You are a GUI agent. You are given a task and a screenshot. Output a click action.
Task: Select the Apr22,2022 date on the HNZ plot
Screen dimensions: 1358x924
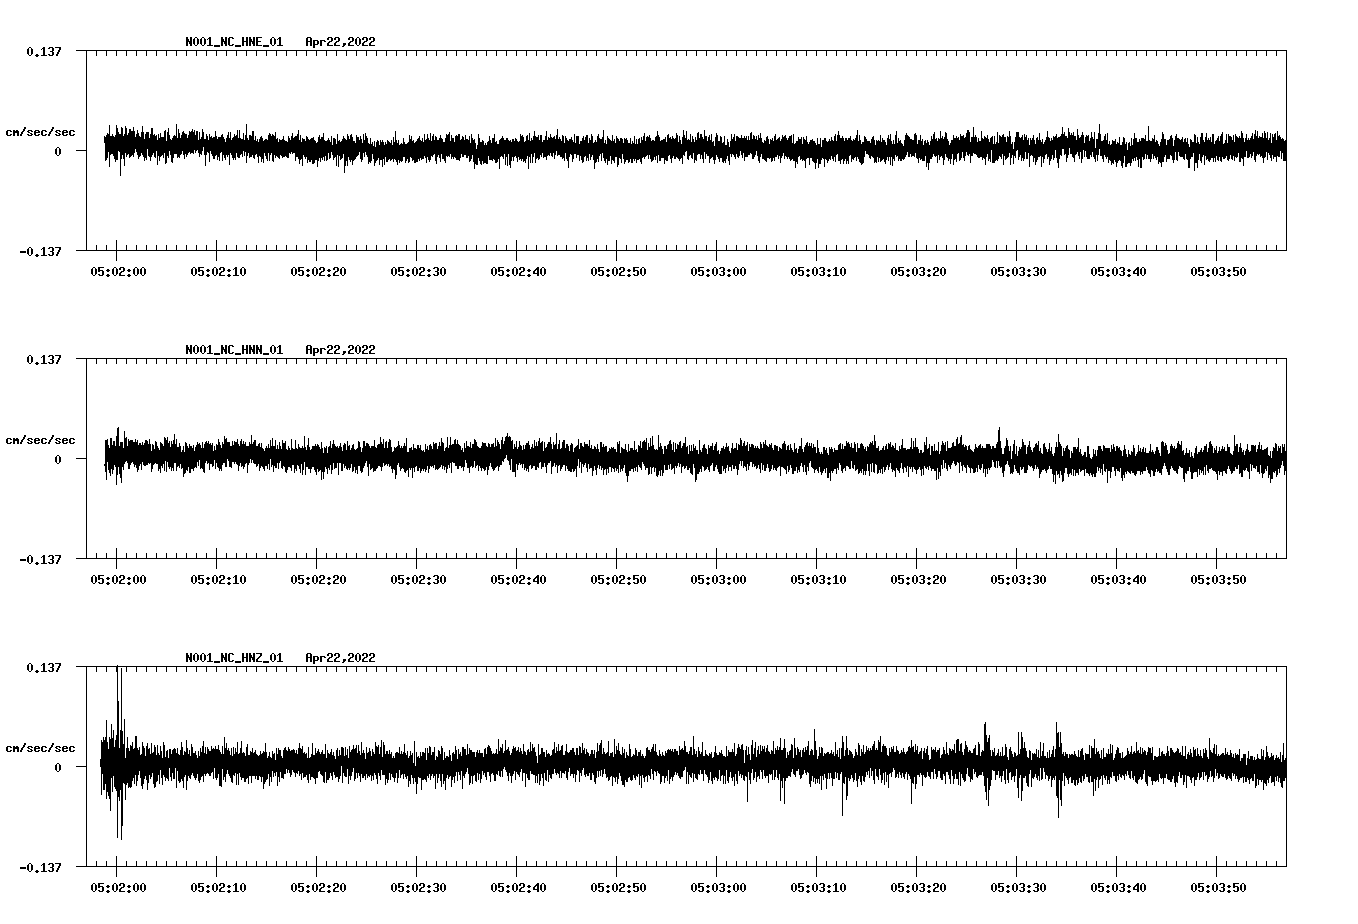[341, 658]
